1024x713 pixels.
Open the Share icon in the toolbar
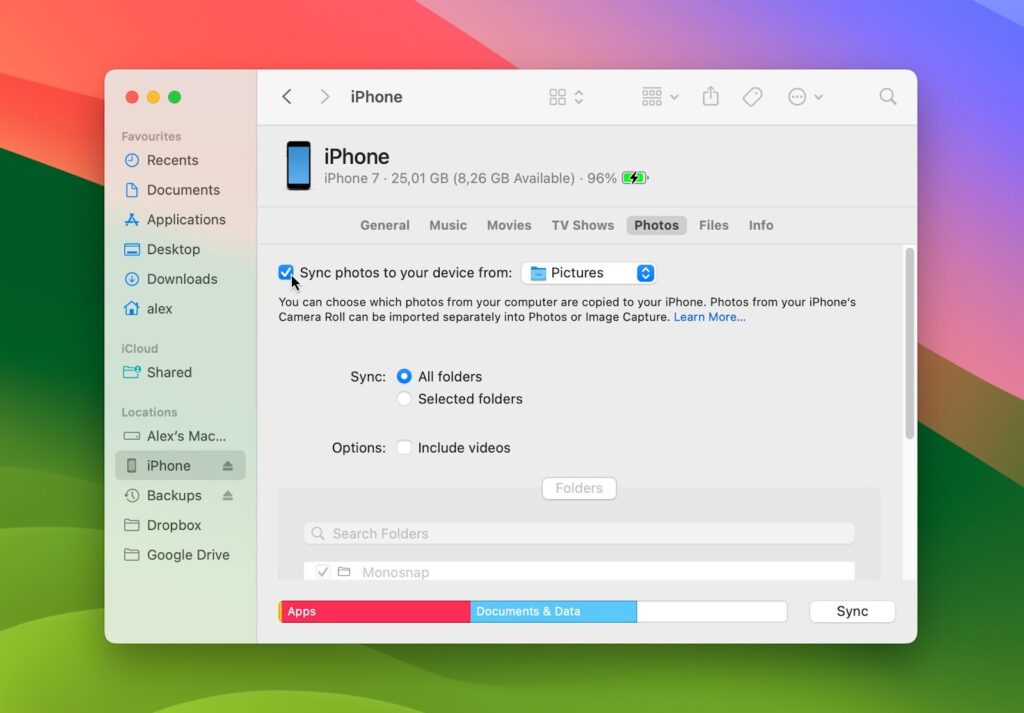point(710,96)
